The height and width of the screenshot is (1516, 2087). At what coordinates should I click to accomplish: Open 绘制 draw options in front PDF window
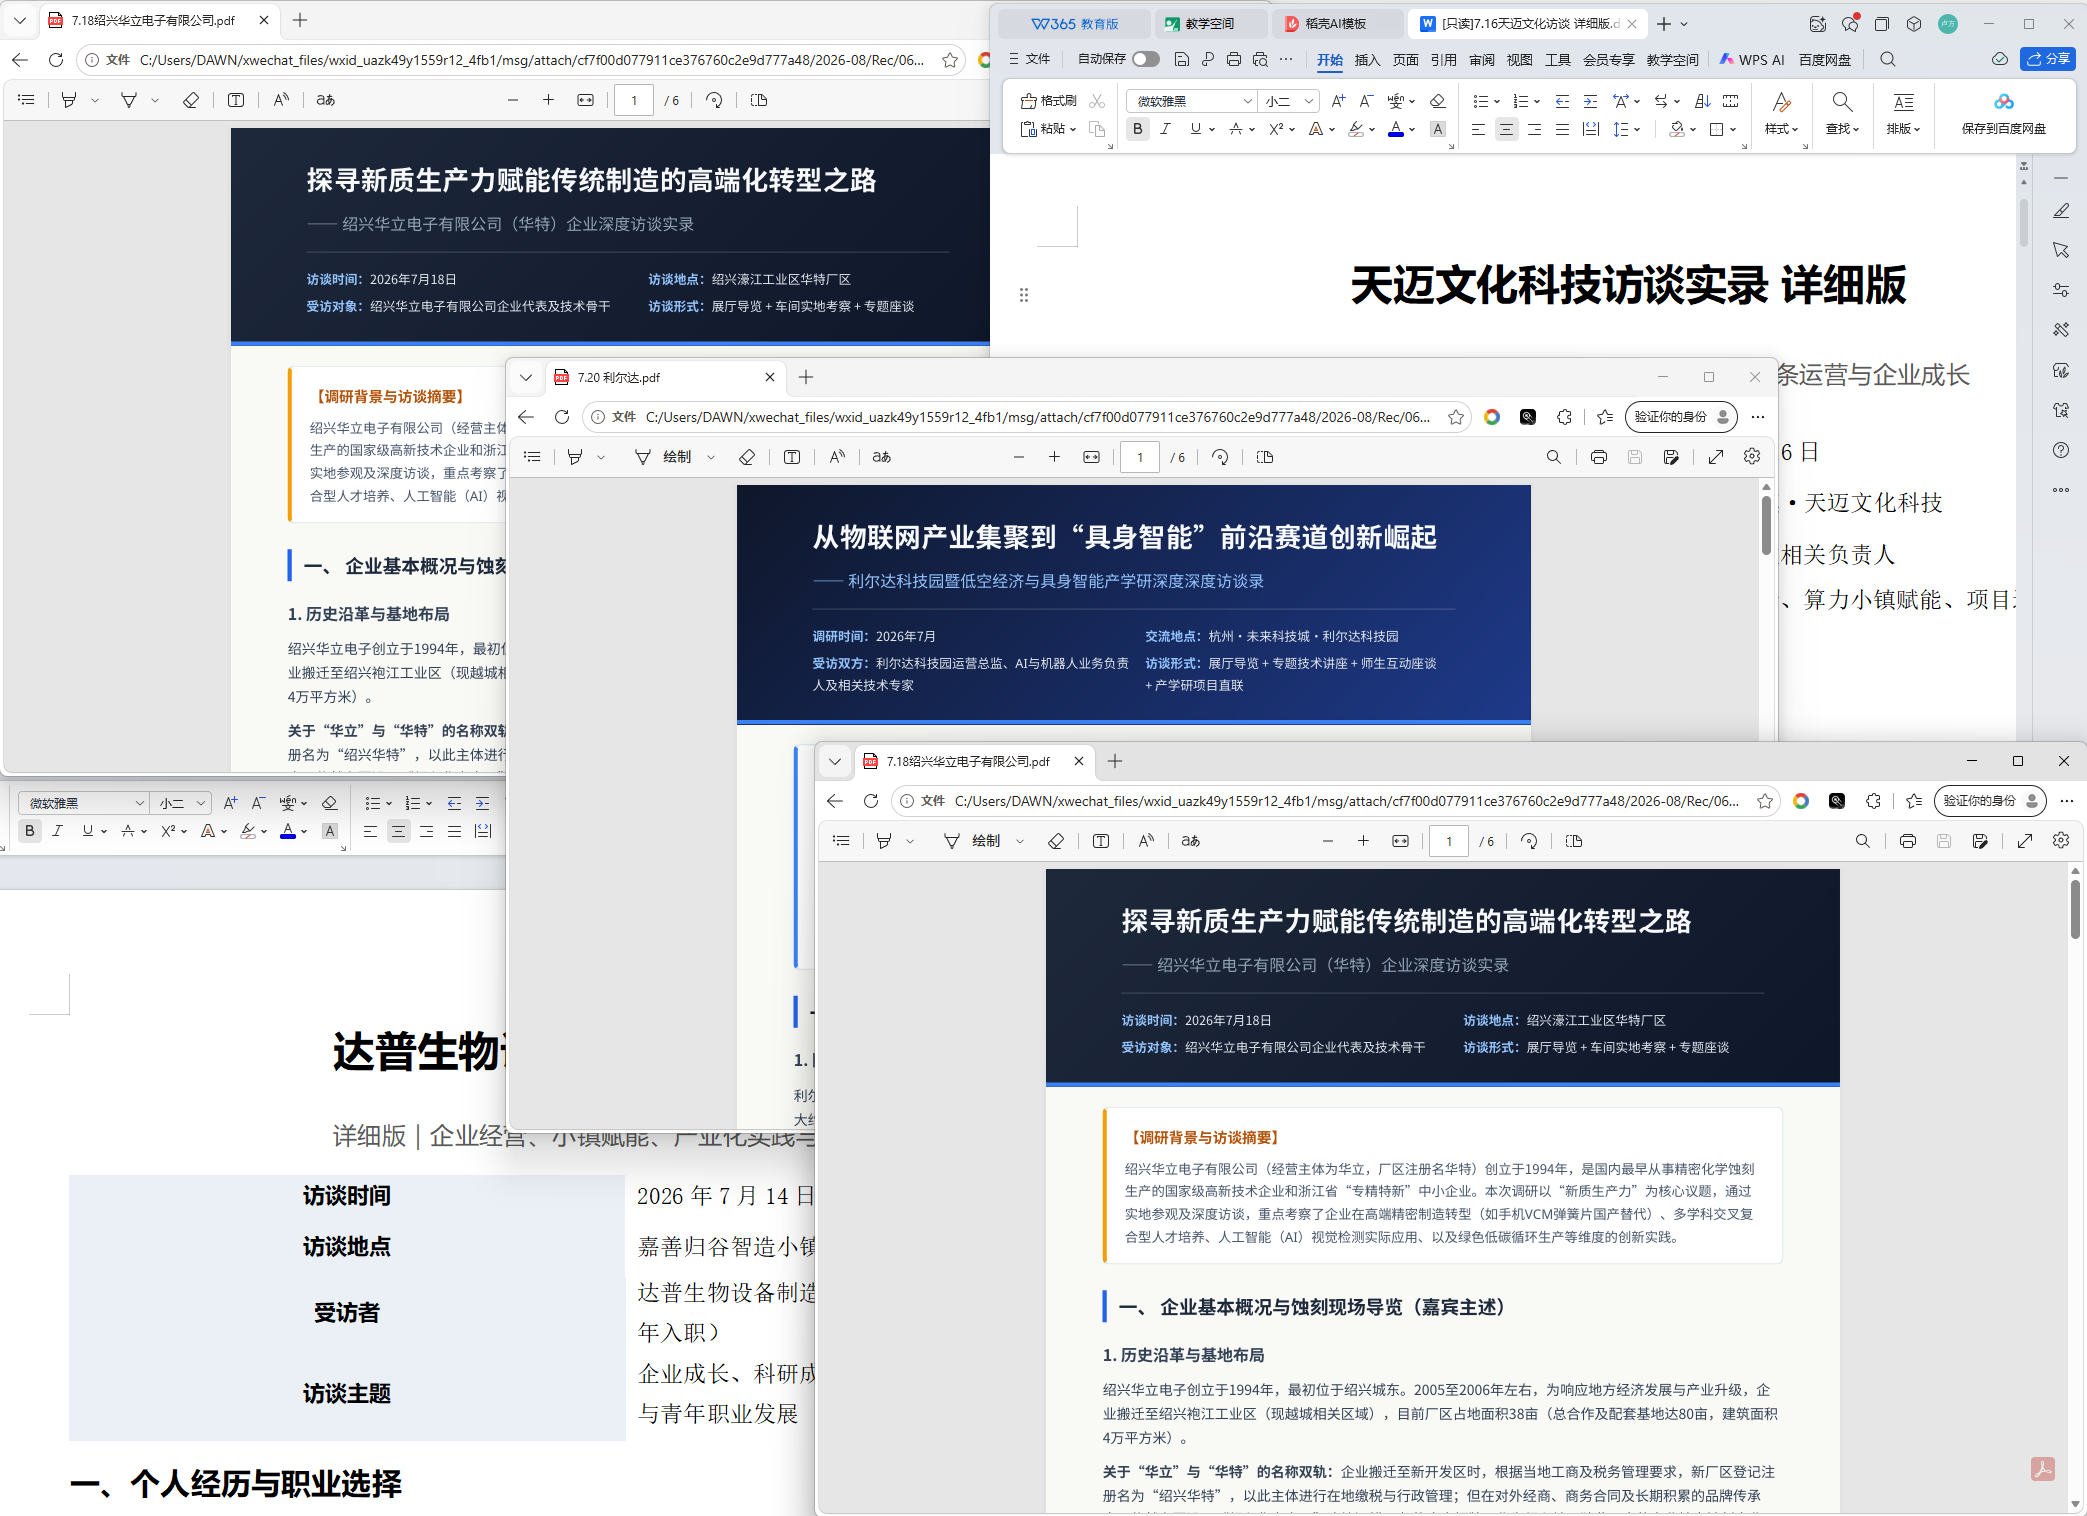pos(1020,841)
